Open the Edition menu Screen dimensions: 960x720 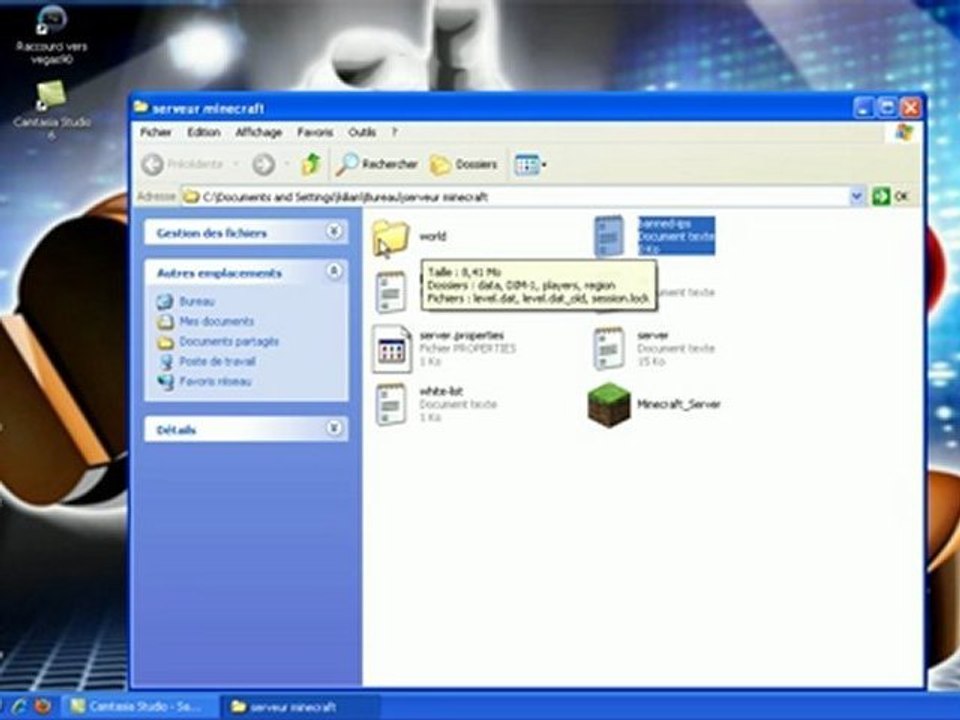(204, 132)
